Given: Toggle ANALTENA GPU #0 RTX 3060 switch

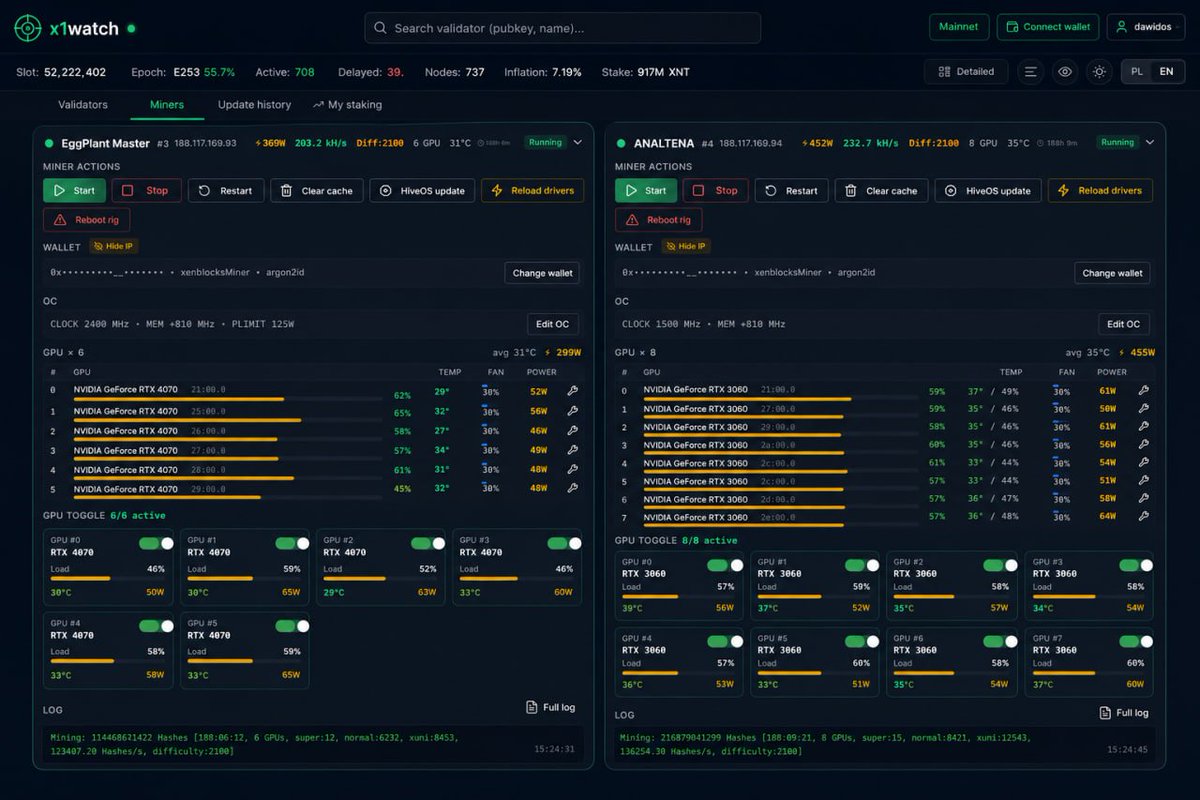Looking at the screenshot, I should pos(724,565).
